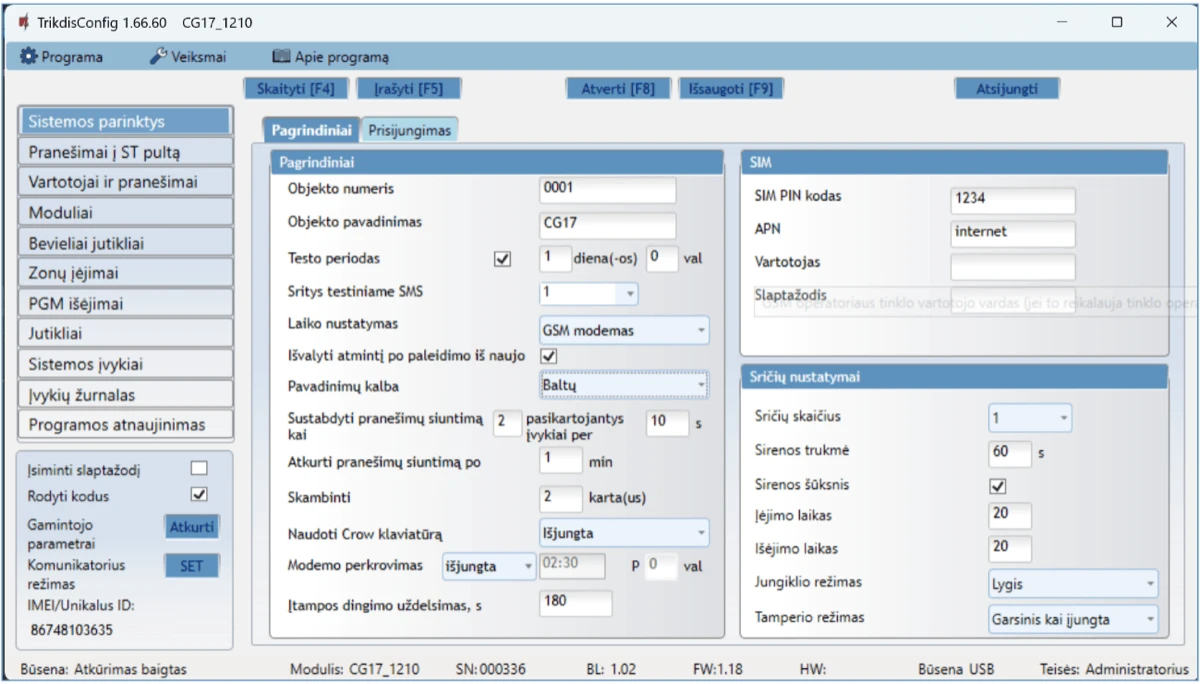Open the Laiko nustatymas dropdown
This screenshot has height=684, width=1200.
(x=623, y=329)
